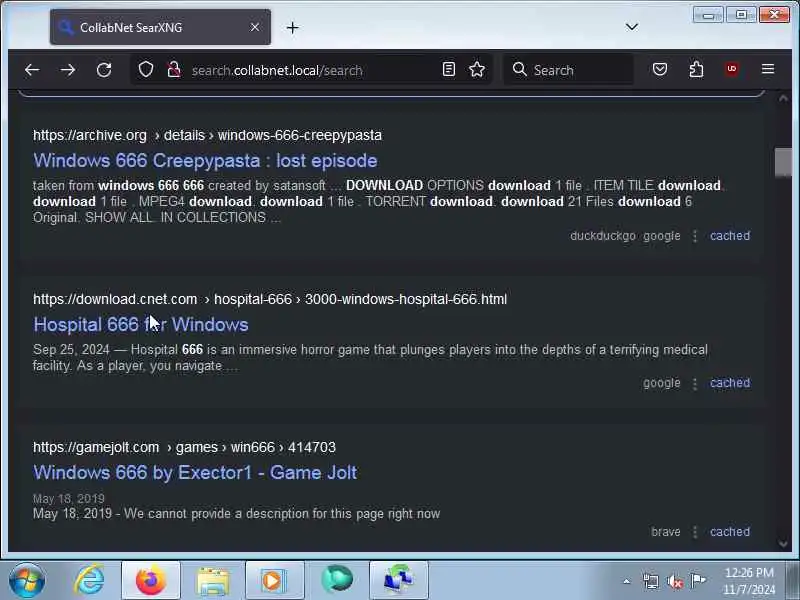The image size is (800, 600).
Task: Reload the current page
Action: point(104,69)
